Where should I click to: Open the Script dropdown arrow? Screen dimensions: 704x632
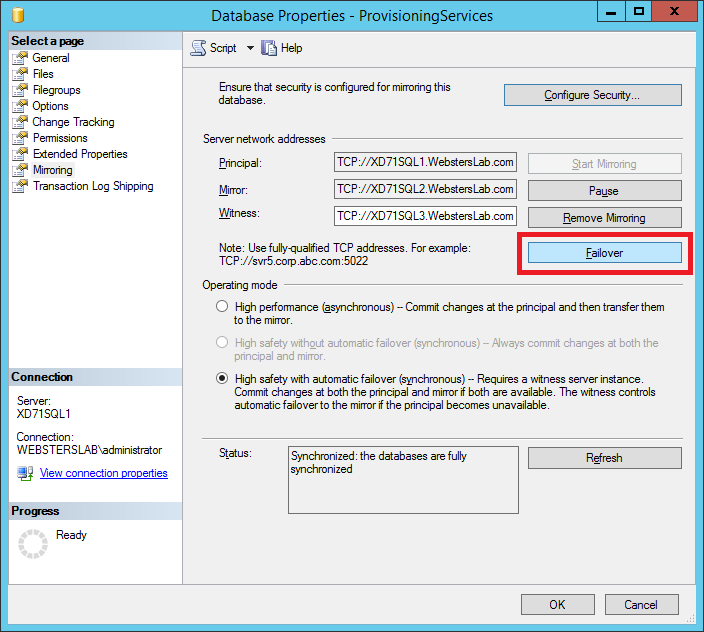pyautogui.click(x=250, y=48)
